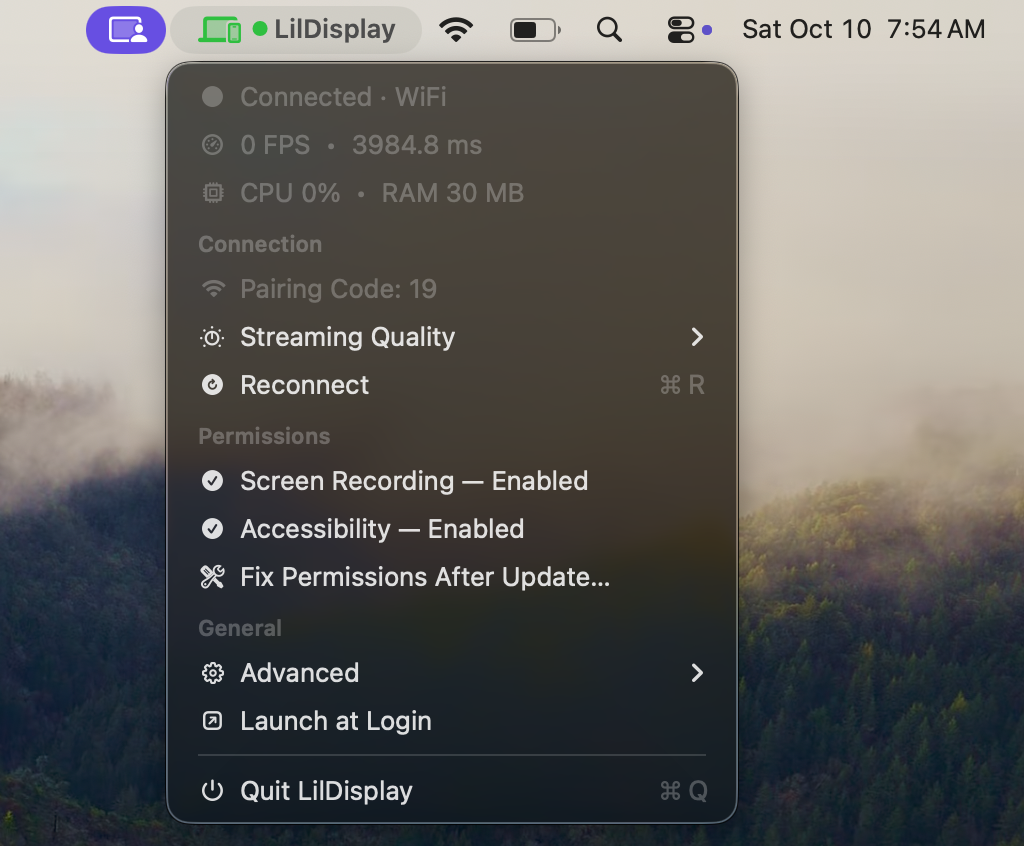Click checkmark icon beside Accessibility
Screen dimensions: 1024x846
pyautogui.click(x=212, y=529)
